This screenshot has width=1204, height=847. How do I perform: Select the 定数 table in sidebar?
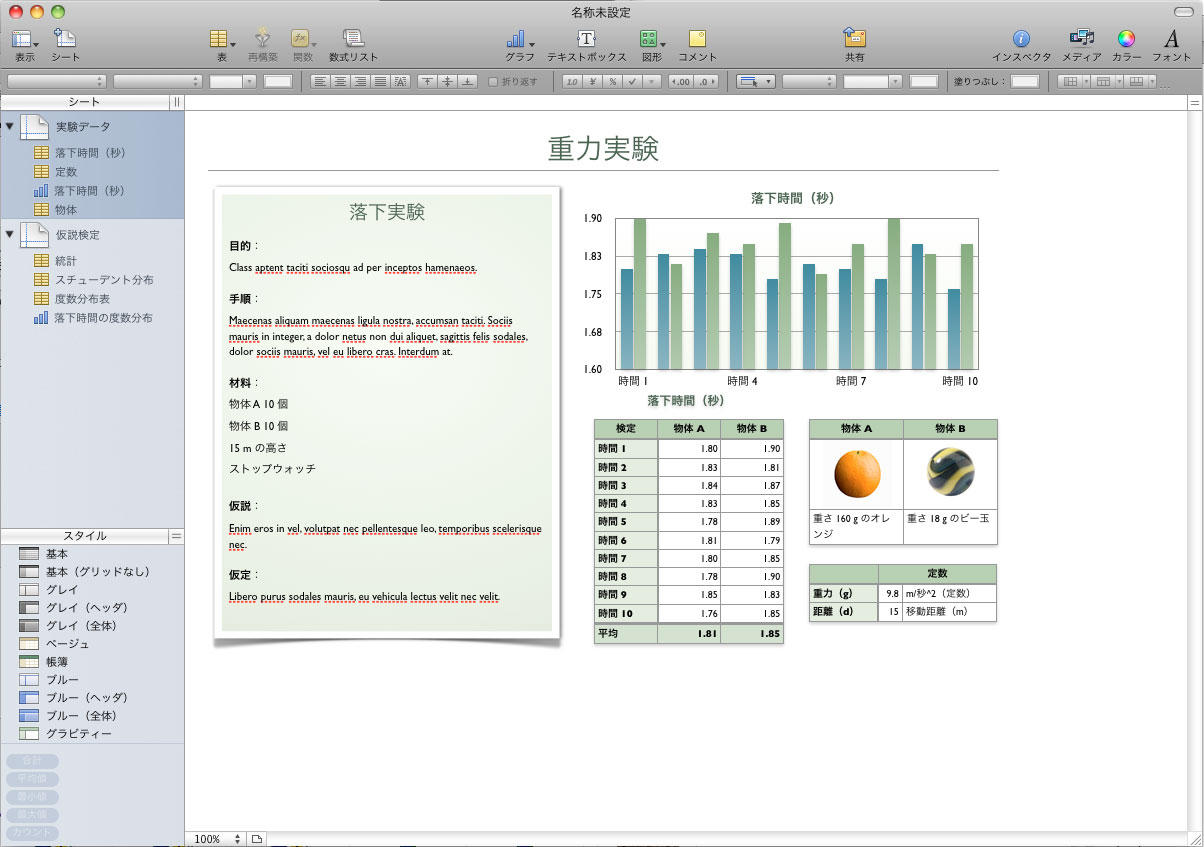(x=66, y=172)
